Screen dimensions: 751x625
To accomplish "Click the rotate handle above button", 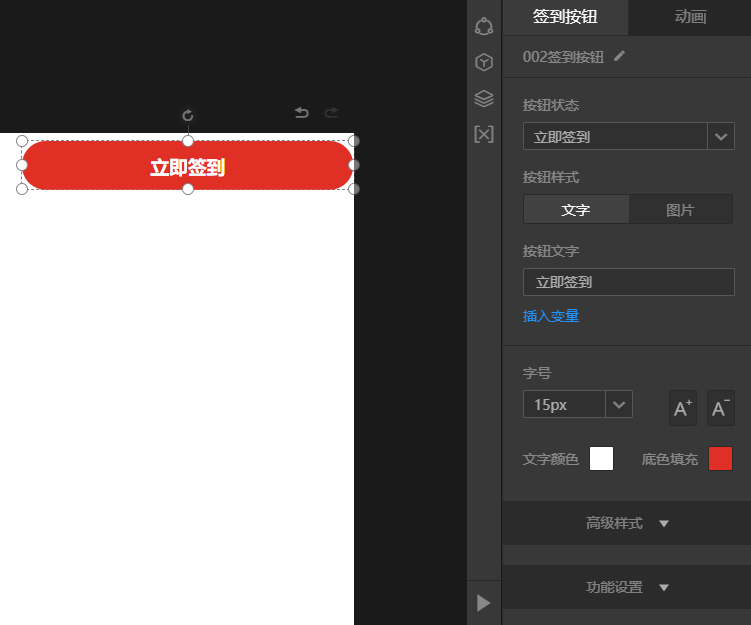I will (188, 115).
